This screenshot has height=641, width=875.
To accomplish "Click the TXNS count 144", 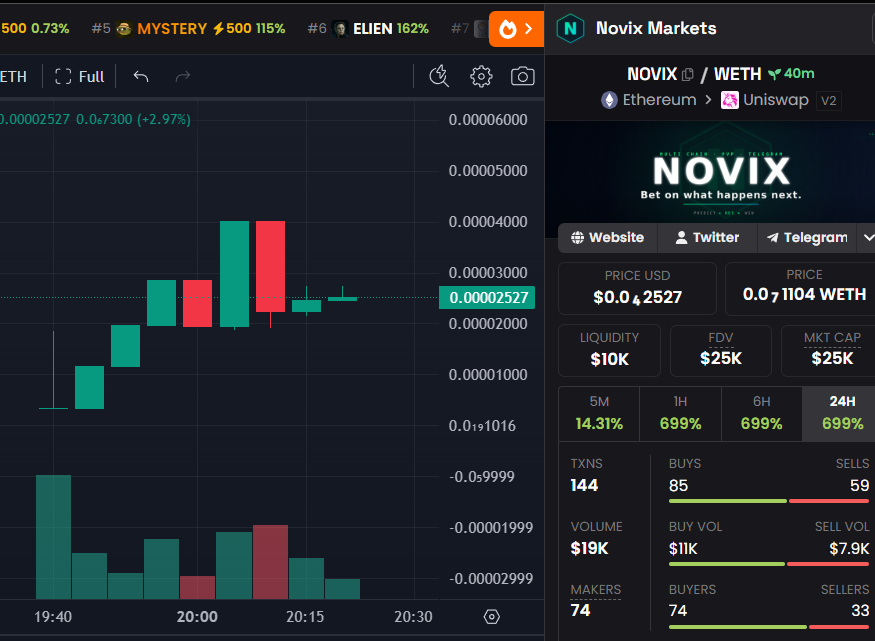I will tap(584, 485).
